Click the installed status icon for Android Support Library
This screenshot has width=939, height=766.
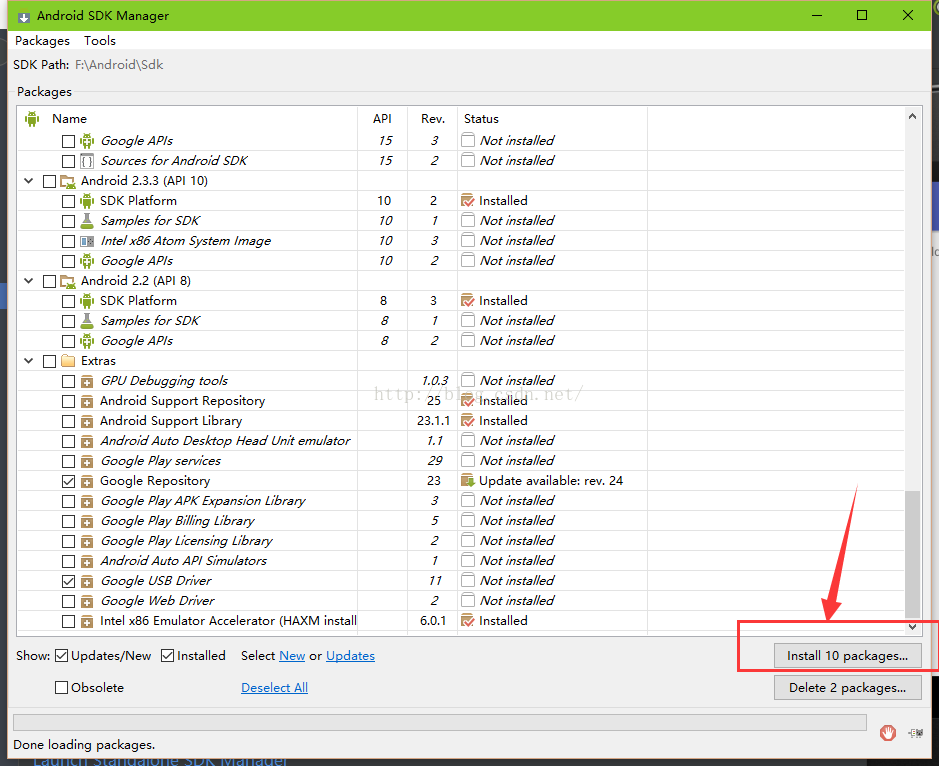pos(468,421)
